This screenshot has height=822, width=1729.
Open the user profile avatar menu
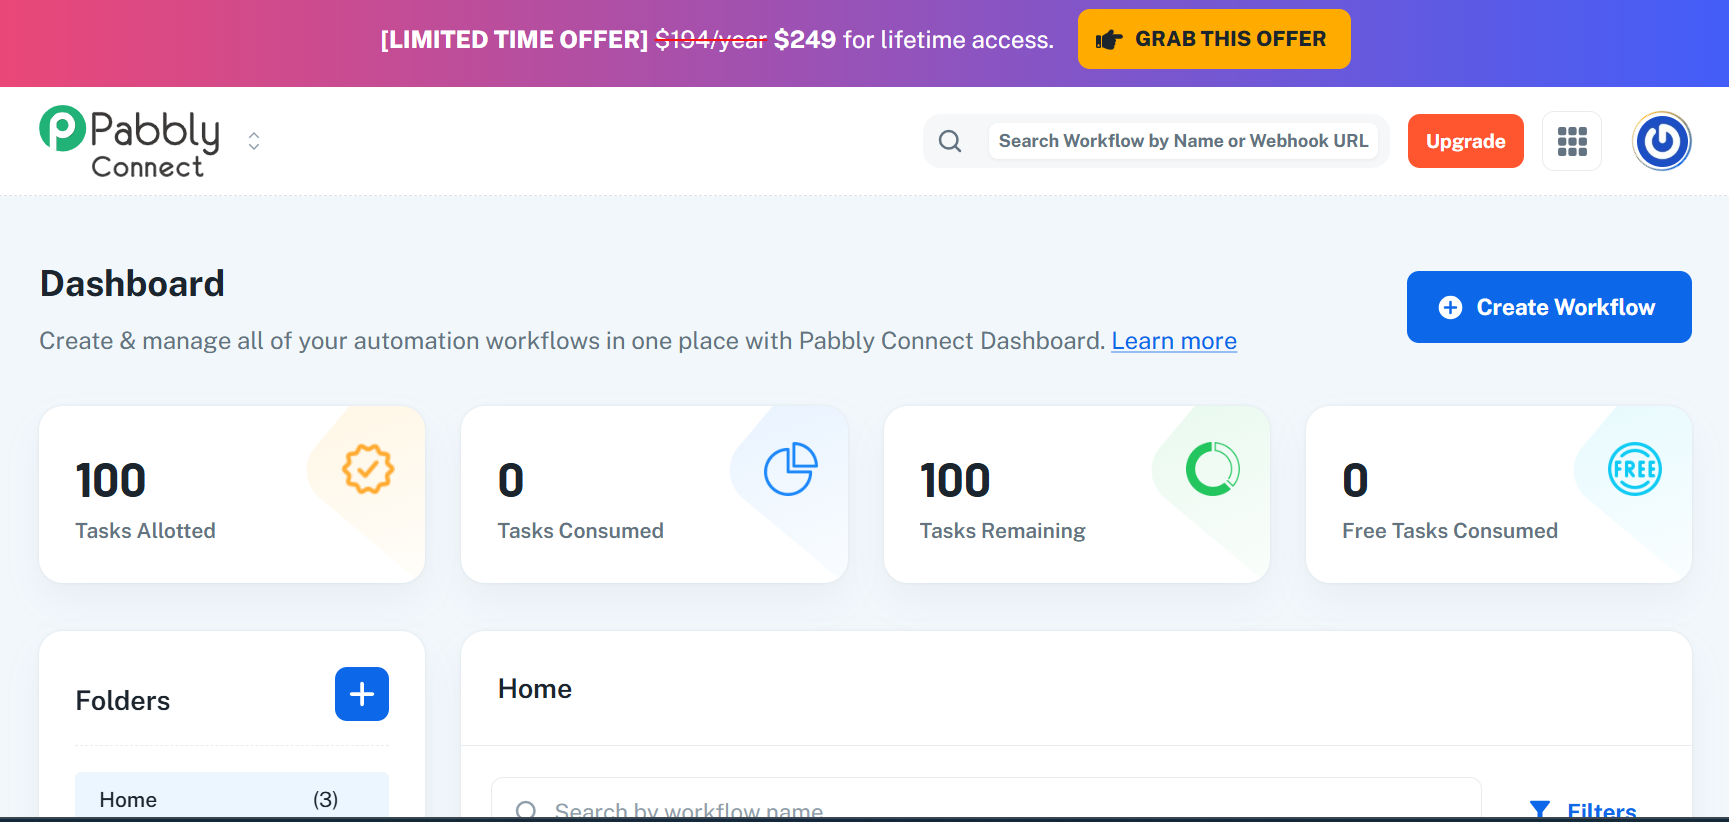click(x=1662, y=141)
